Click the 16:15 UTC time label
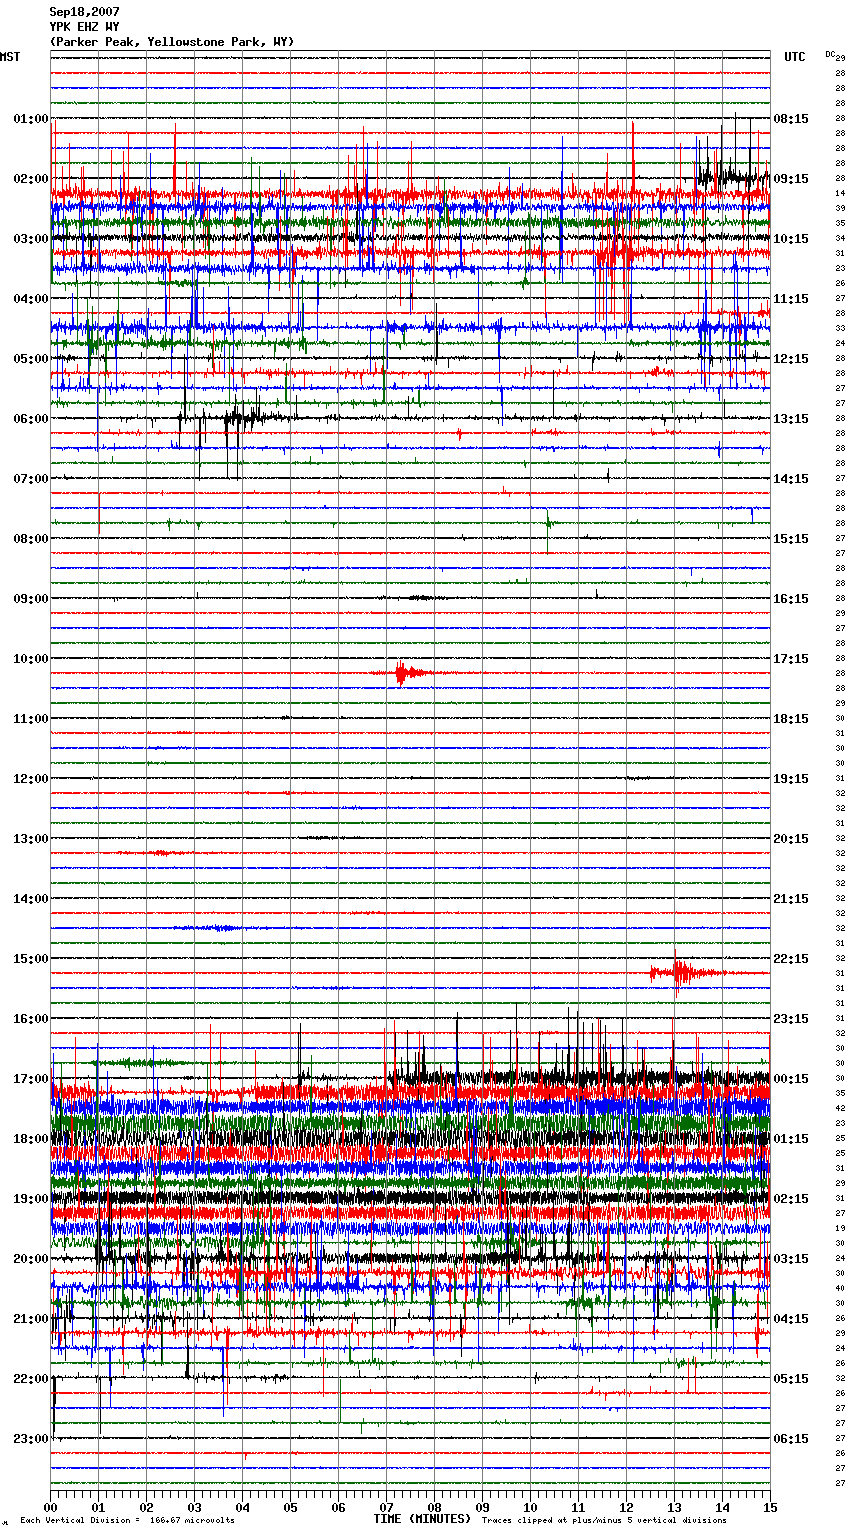The width and height of the screenshot is (850, 1534). coord(791,599)
